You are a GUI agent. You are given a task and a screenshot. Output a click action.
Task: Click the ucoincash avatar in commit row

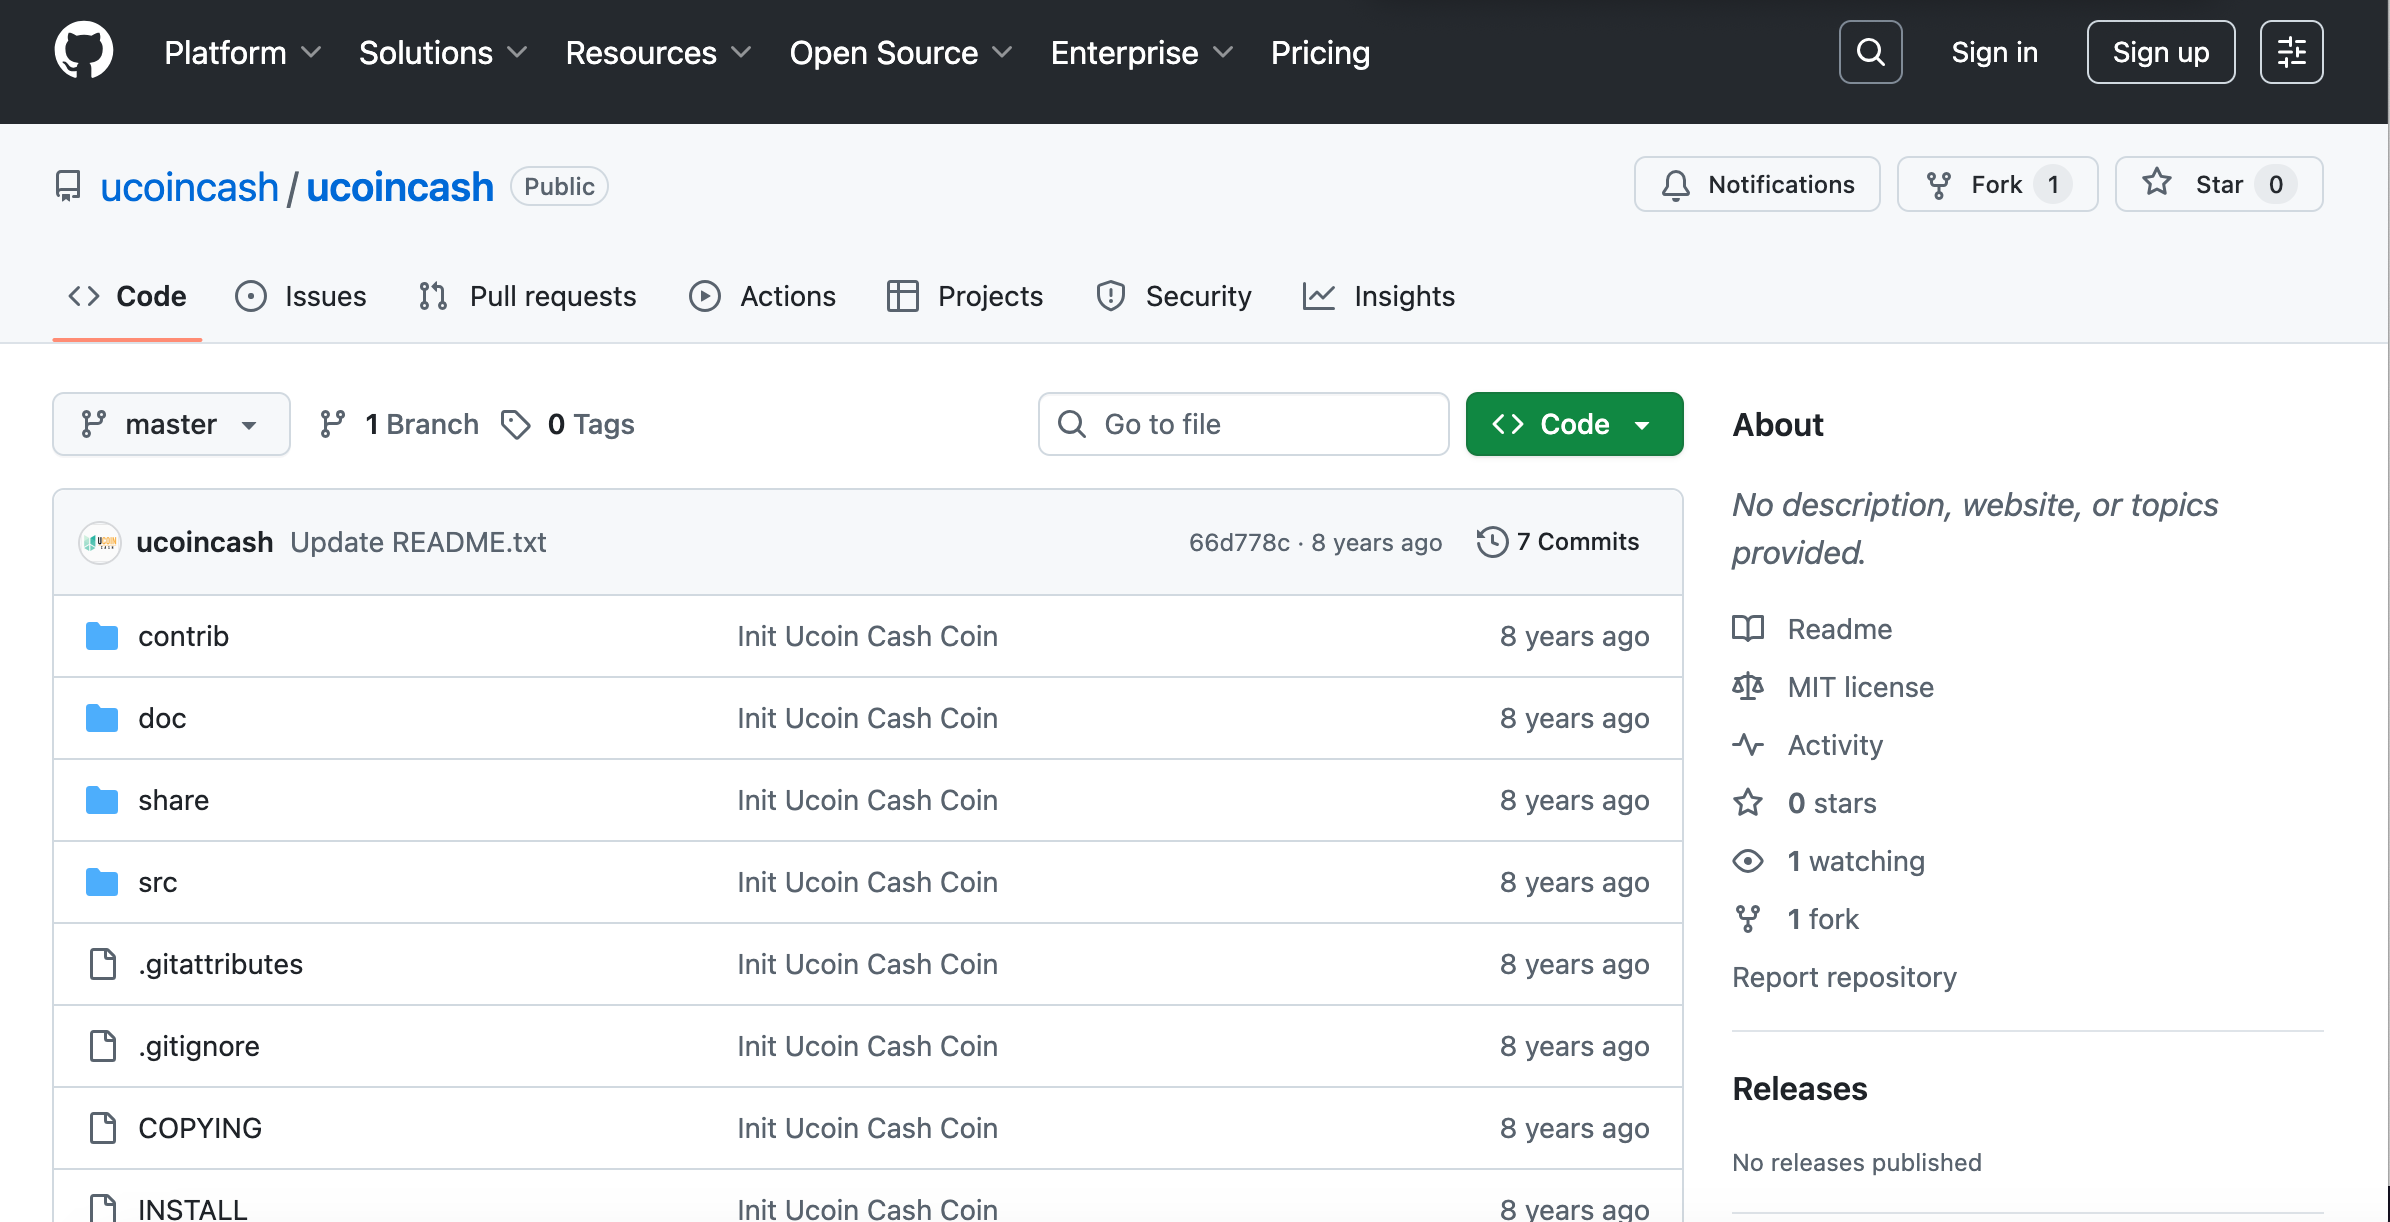100,542
